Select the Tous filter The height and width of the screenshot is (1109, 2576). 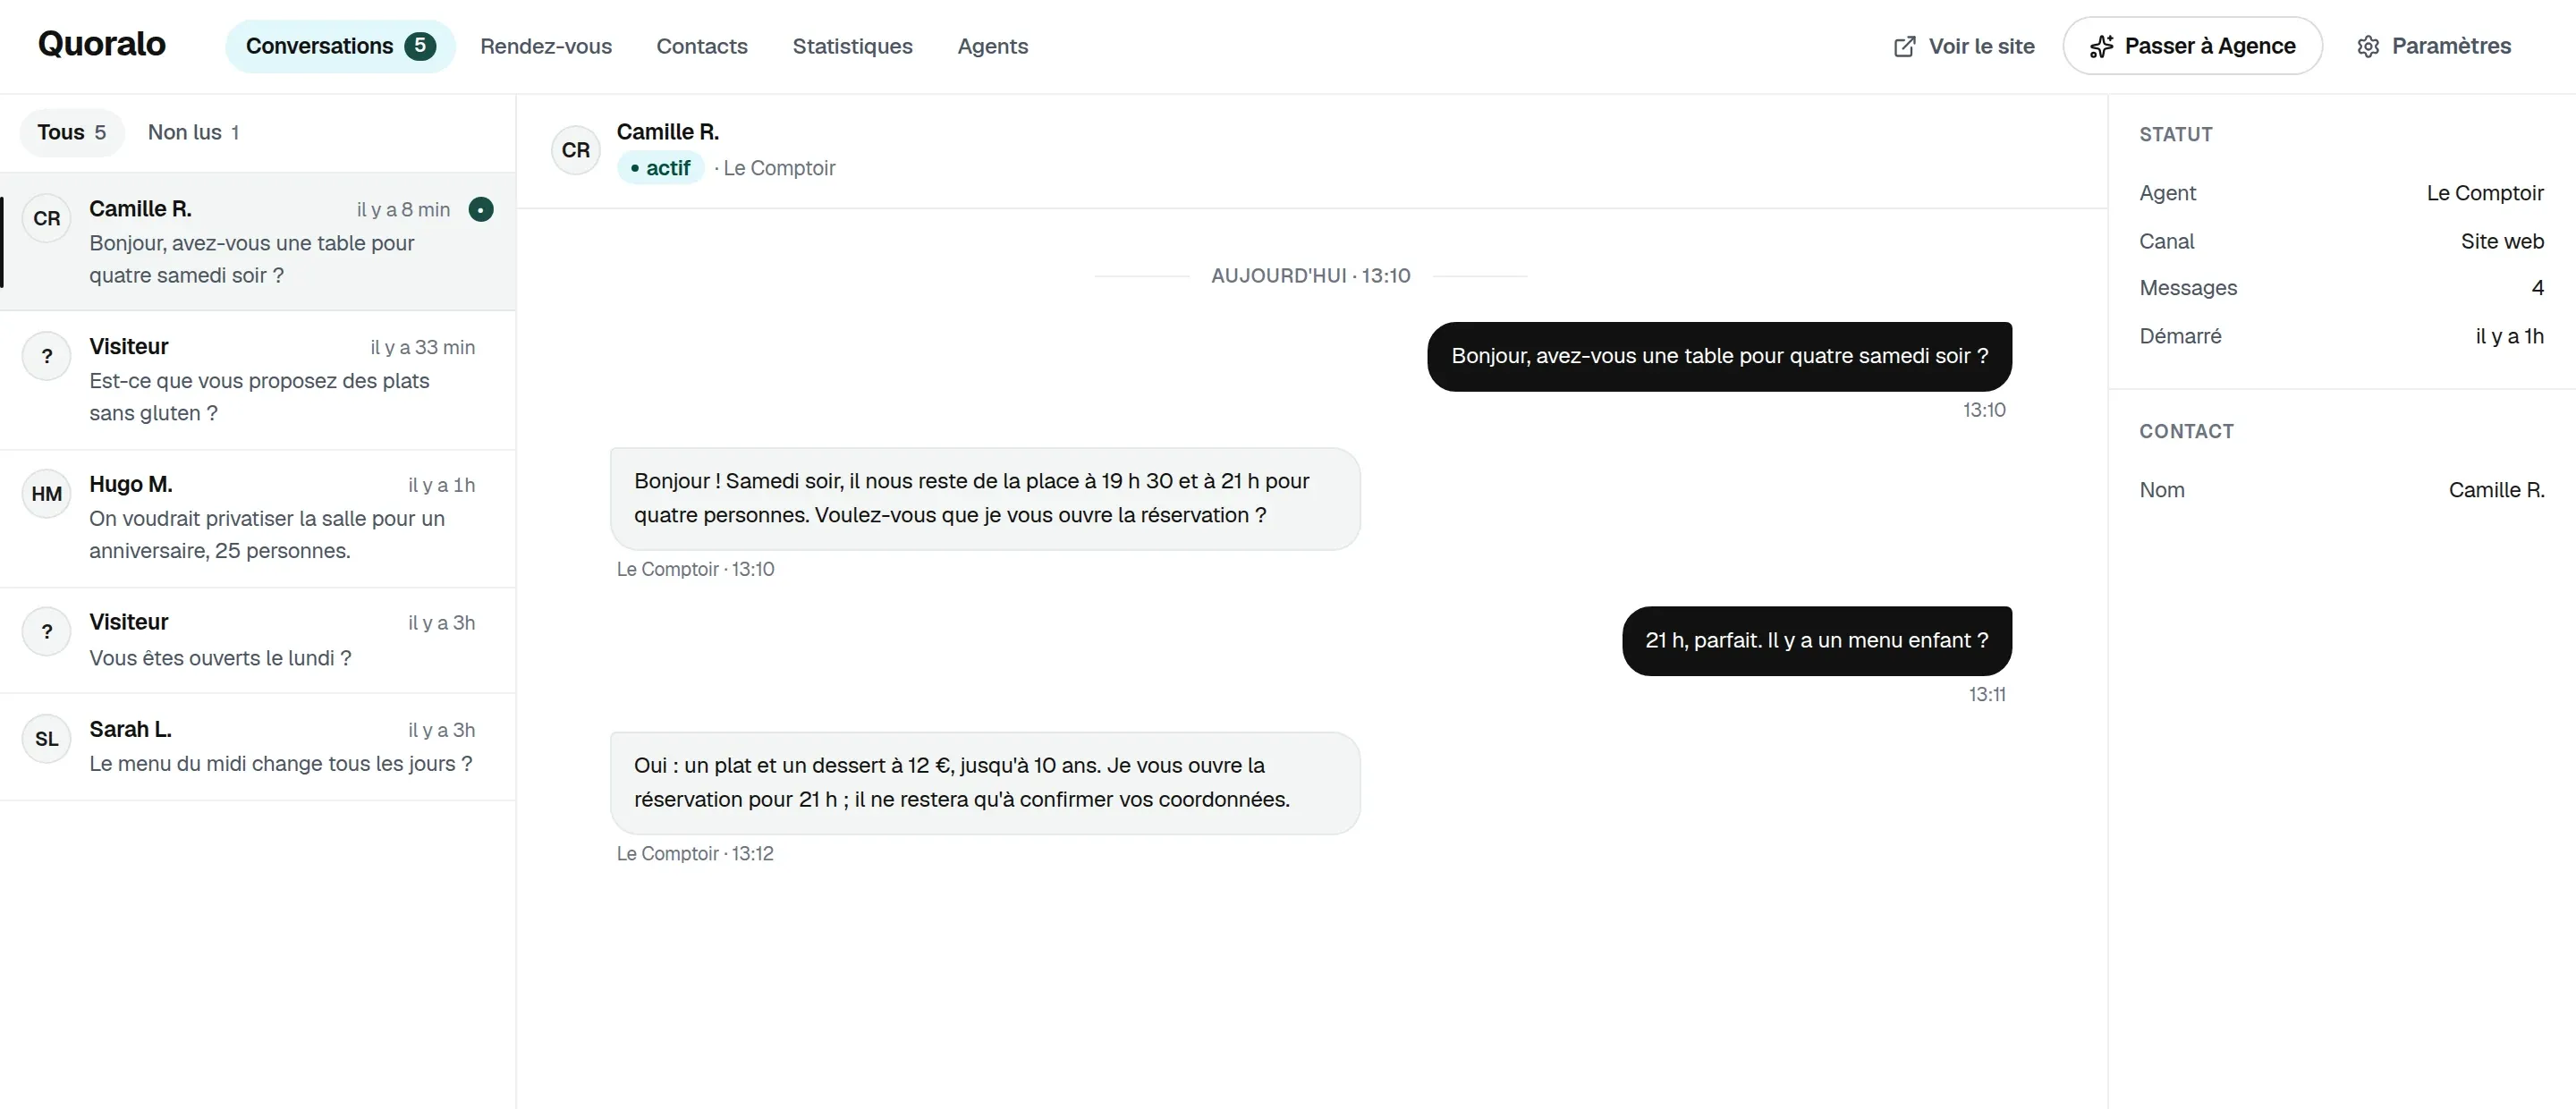point(72,132)
